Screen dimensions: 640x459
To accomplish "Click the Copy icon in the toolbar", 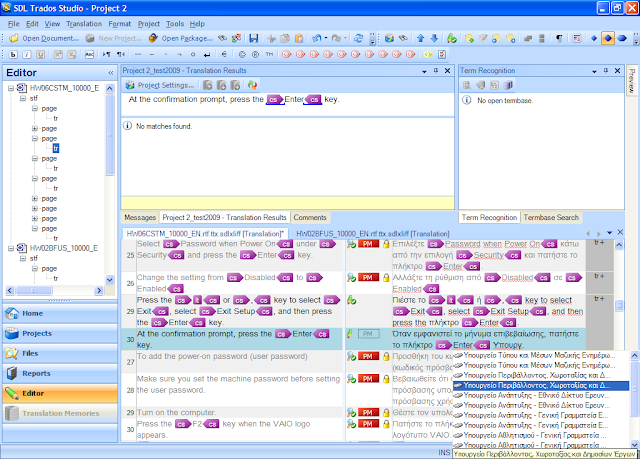I will 285,38.
